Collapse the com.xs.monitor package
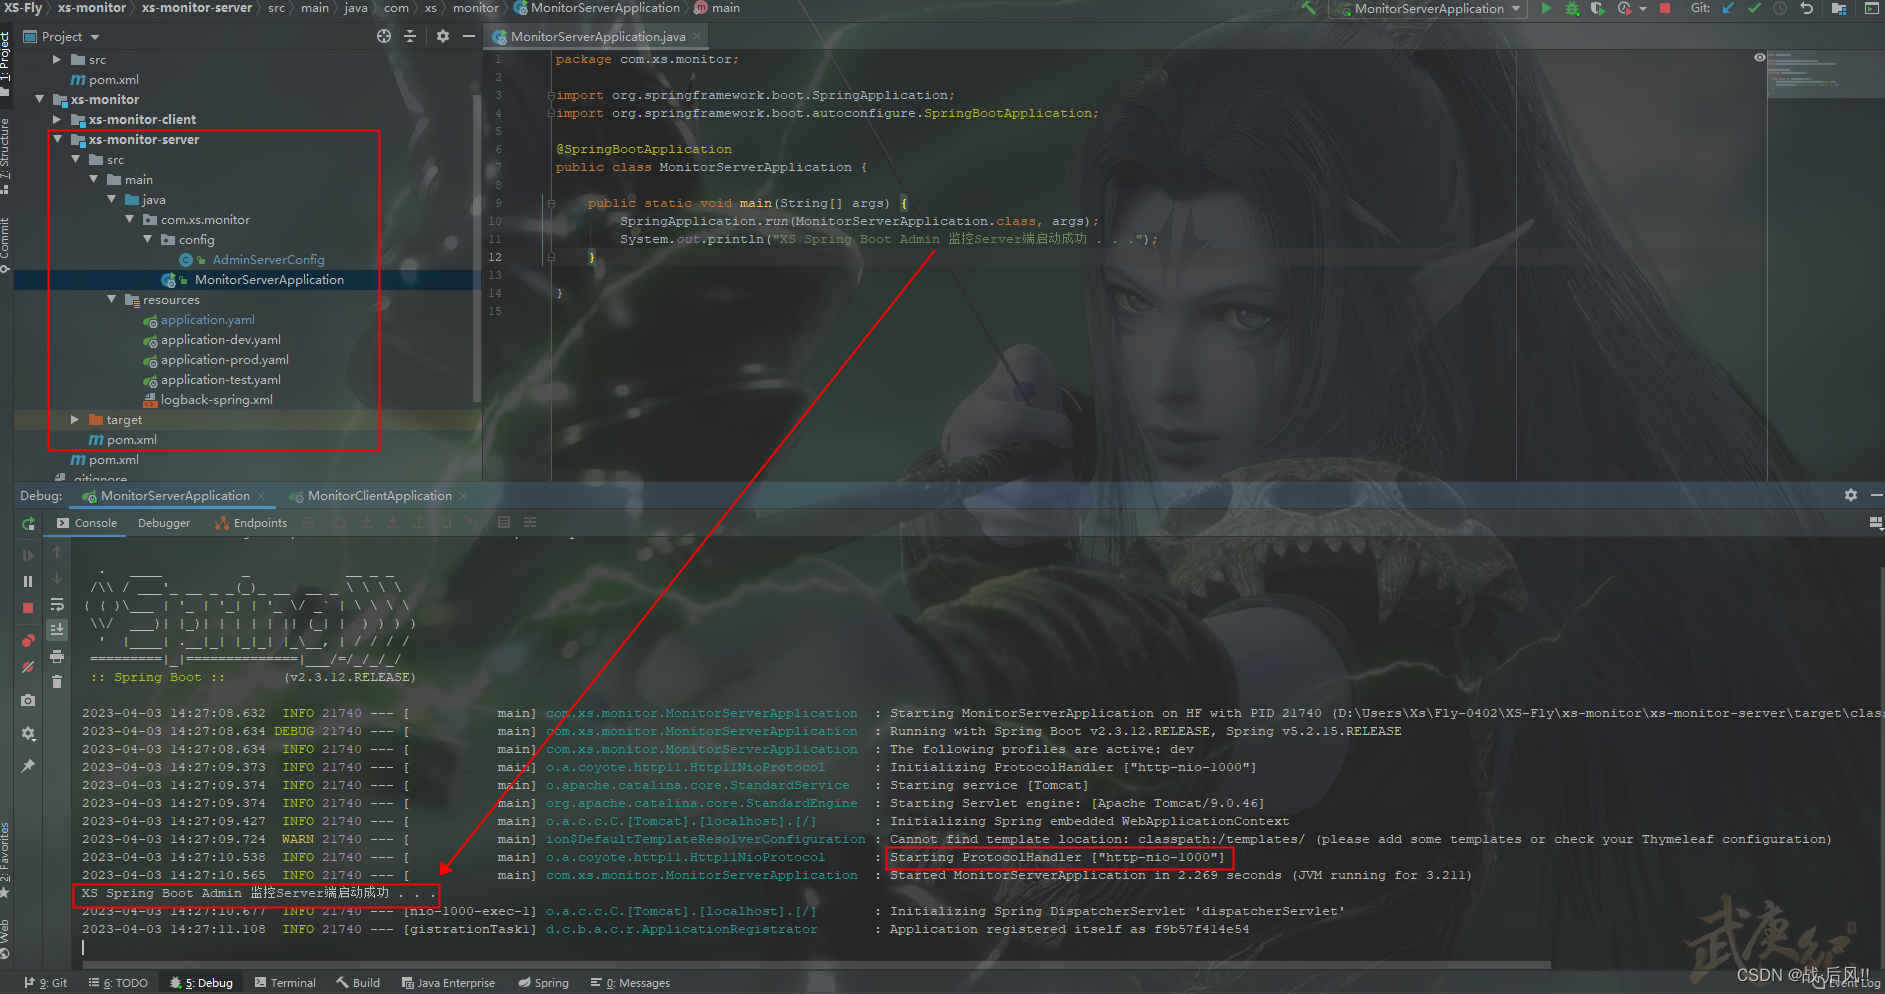 pos(129,220)
